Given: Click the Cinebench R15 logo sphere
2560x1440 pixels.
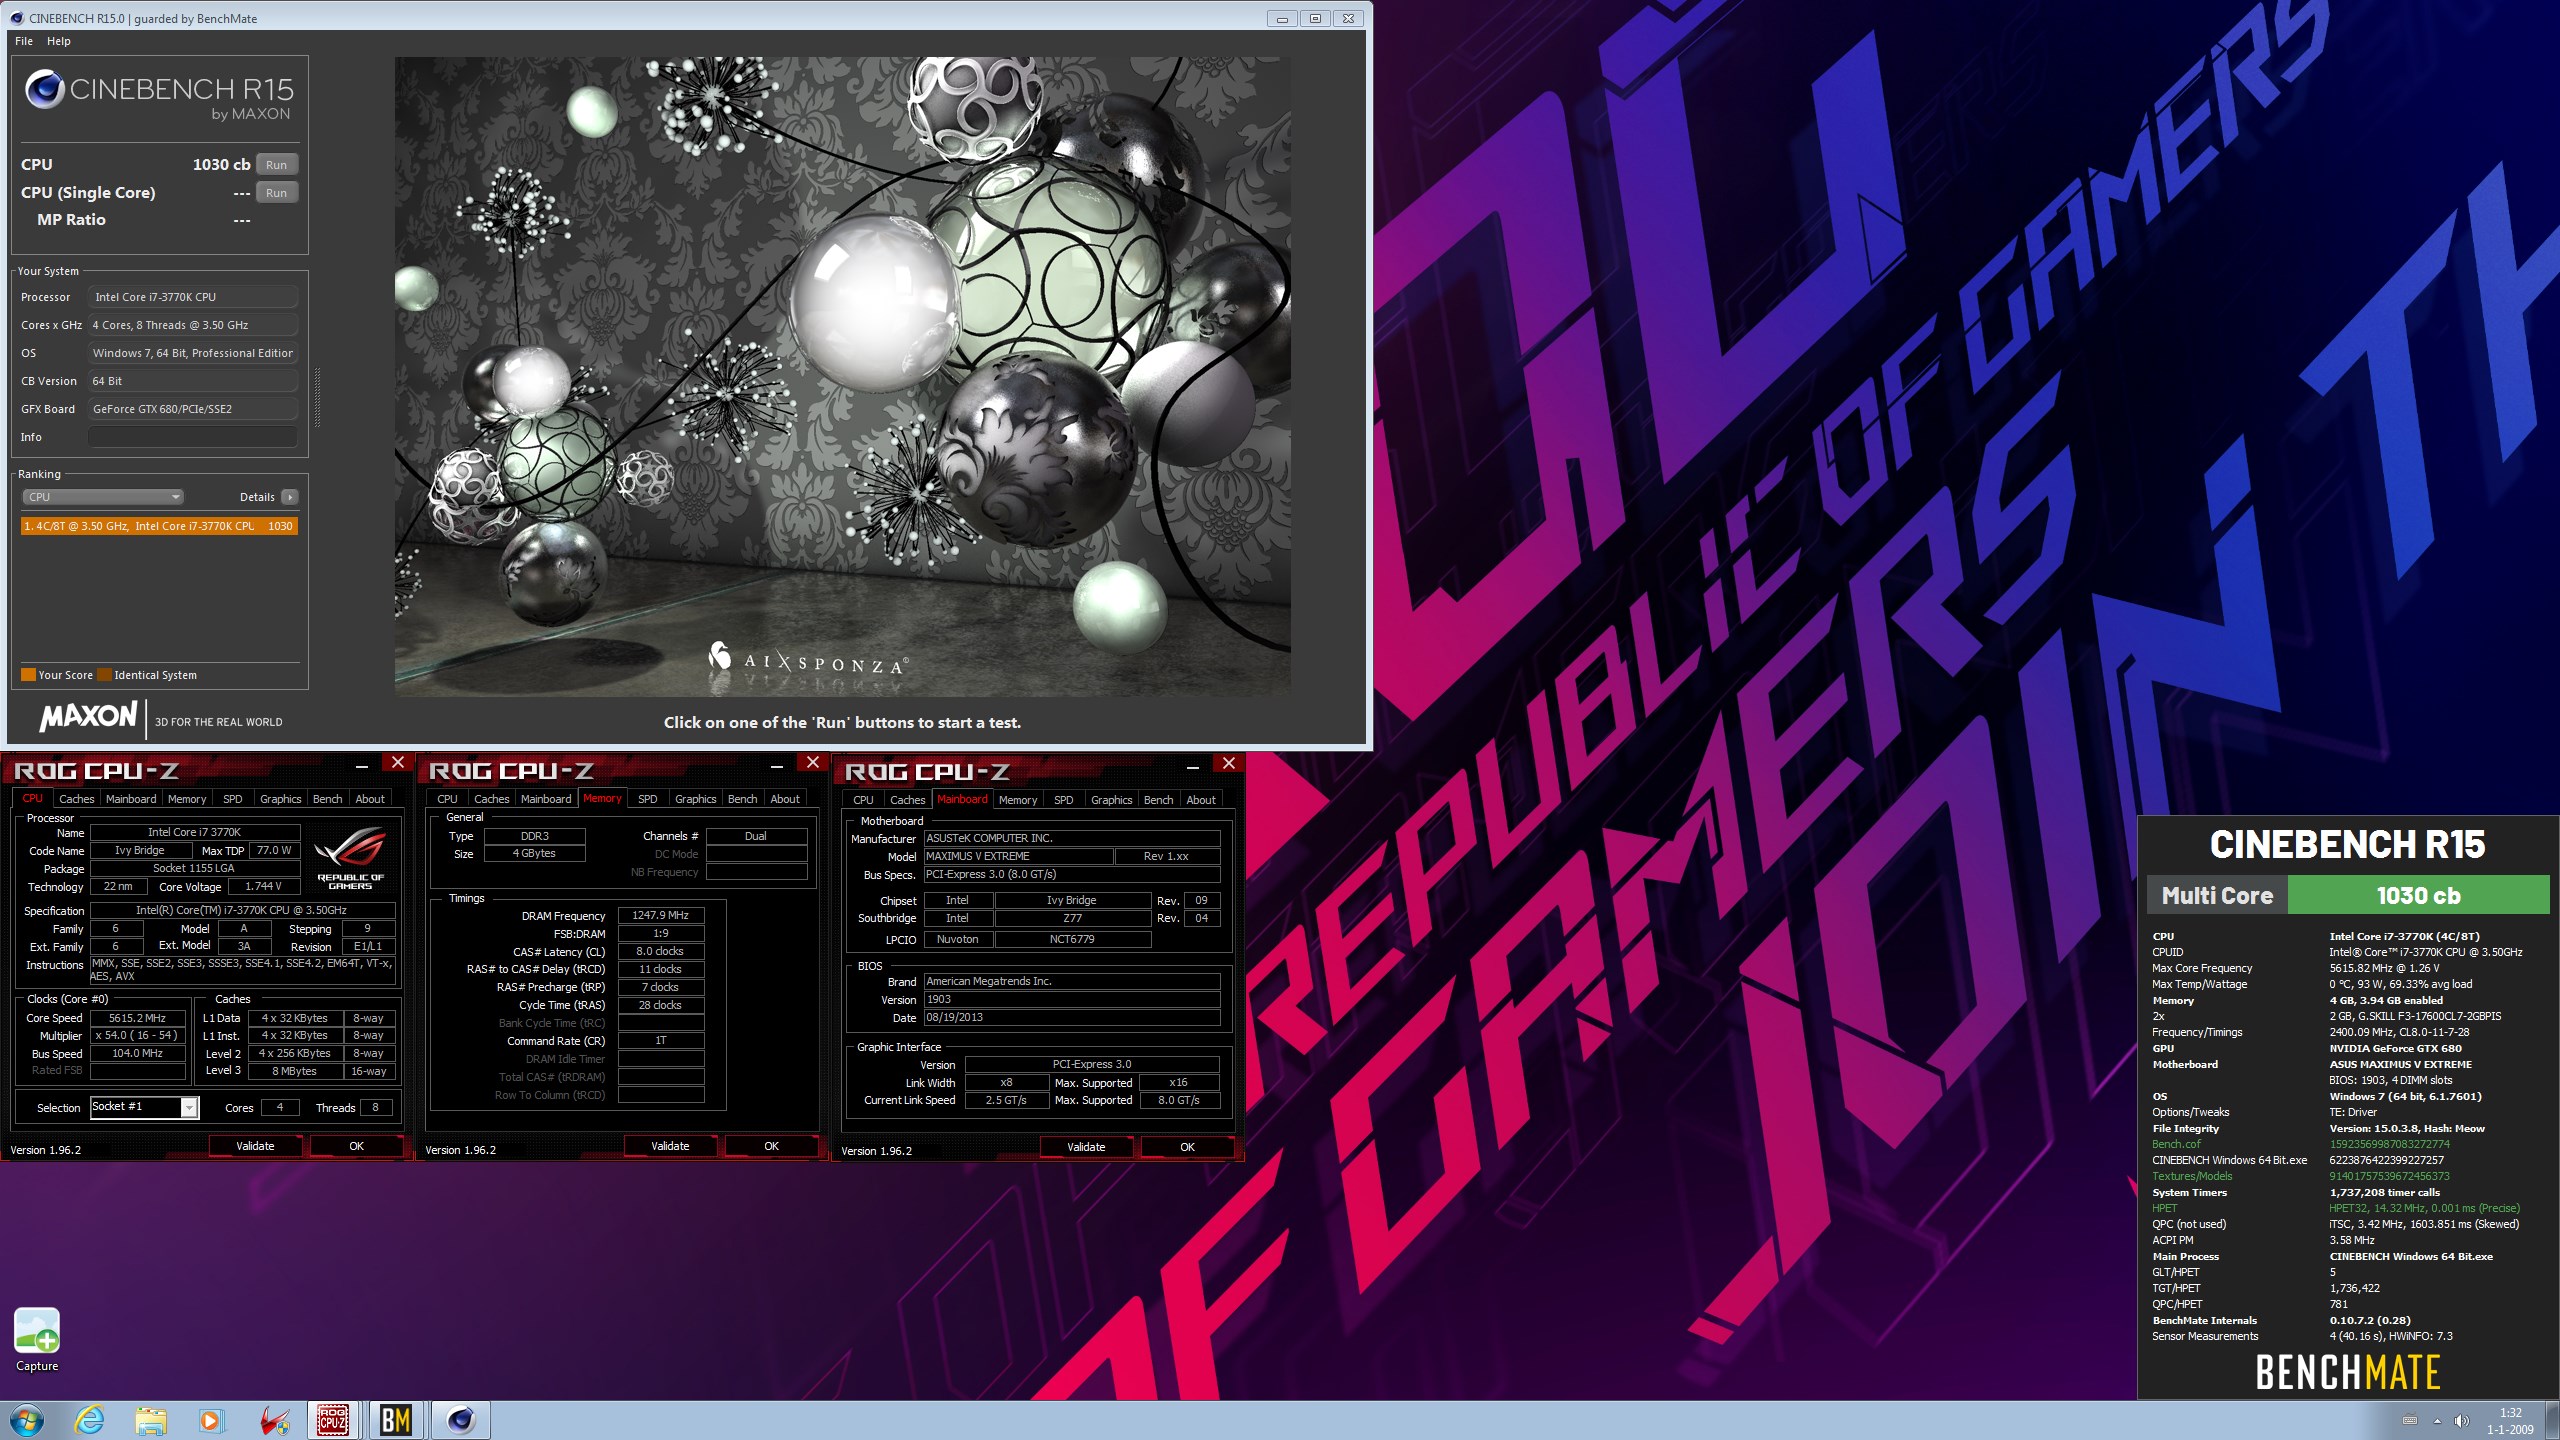Looking at the screenshot, I should (x=45, y=89).
